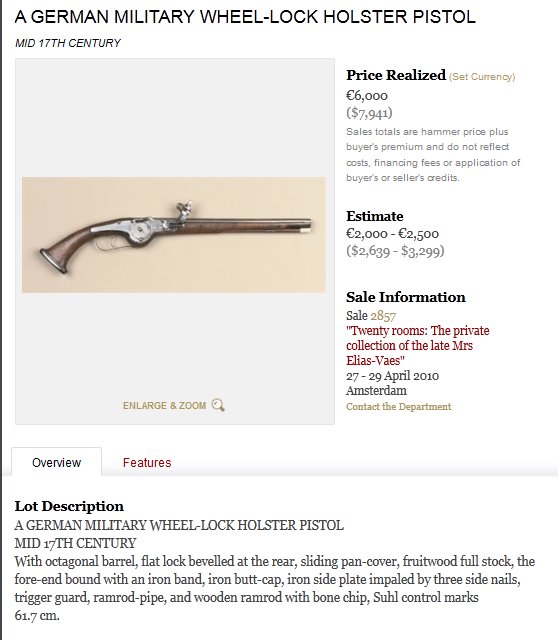Select the Overview tab
This screenshot has width=558, height=640.
(56, 462)
